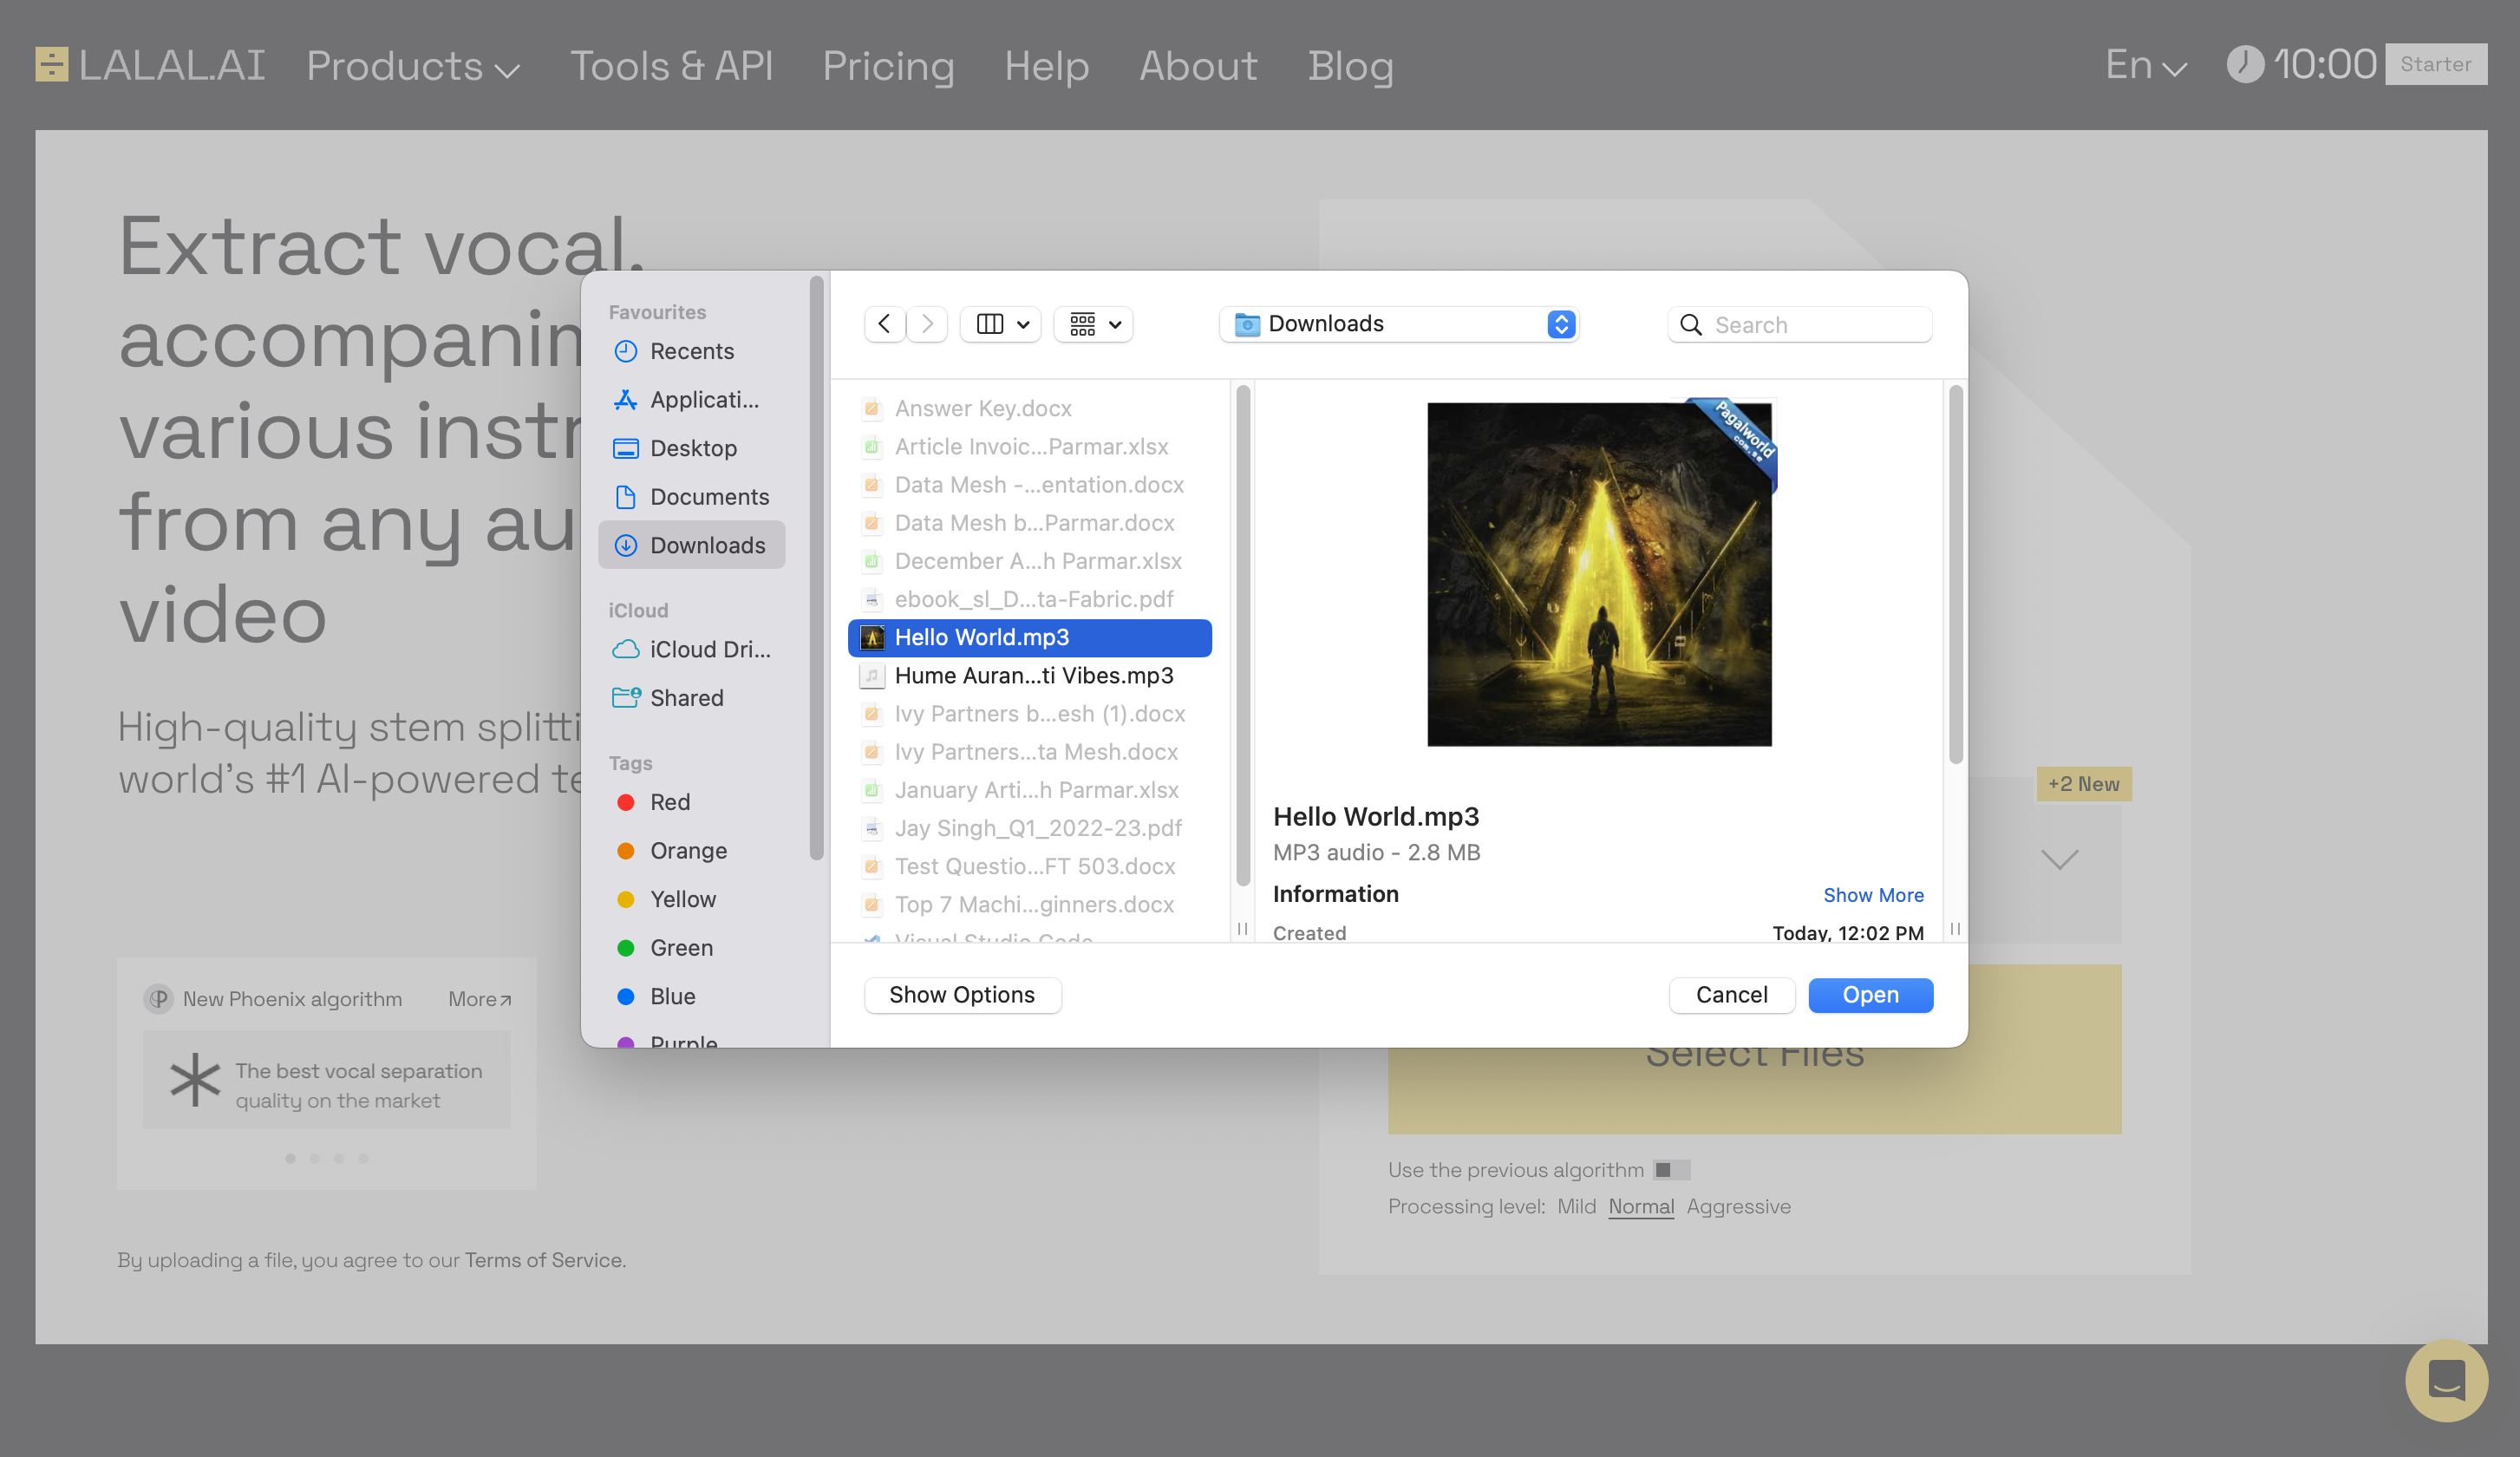Image resolution: width=2520 pixels, height=1457 pixels.
Task: Click the Products dropdown menu item
Action: pyautogui.click(x=411, y=66)
